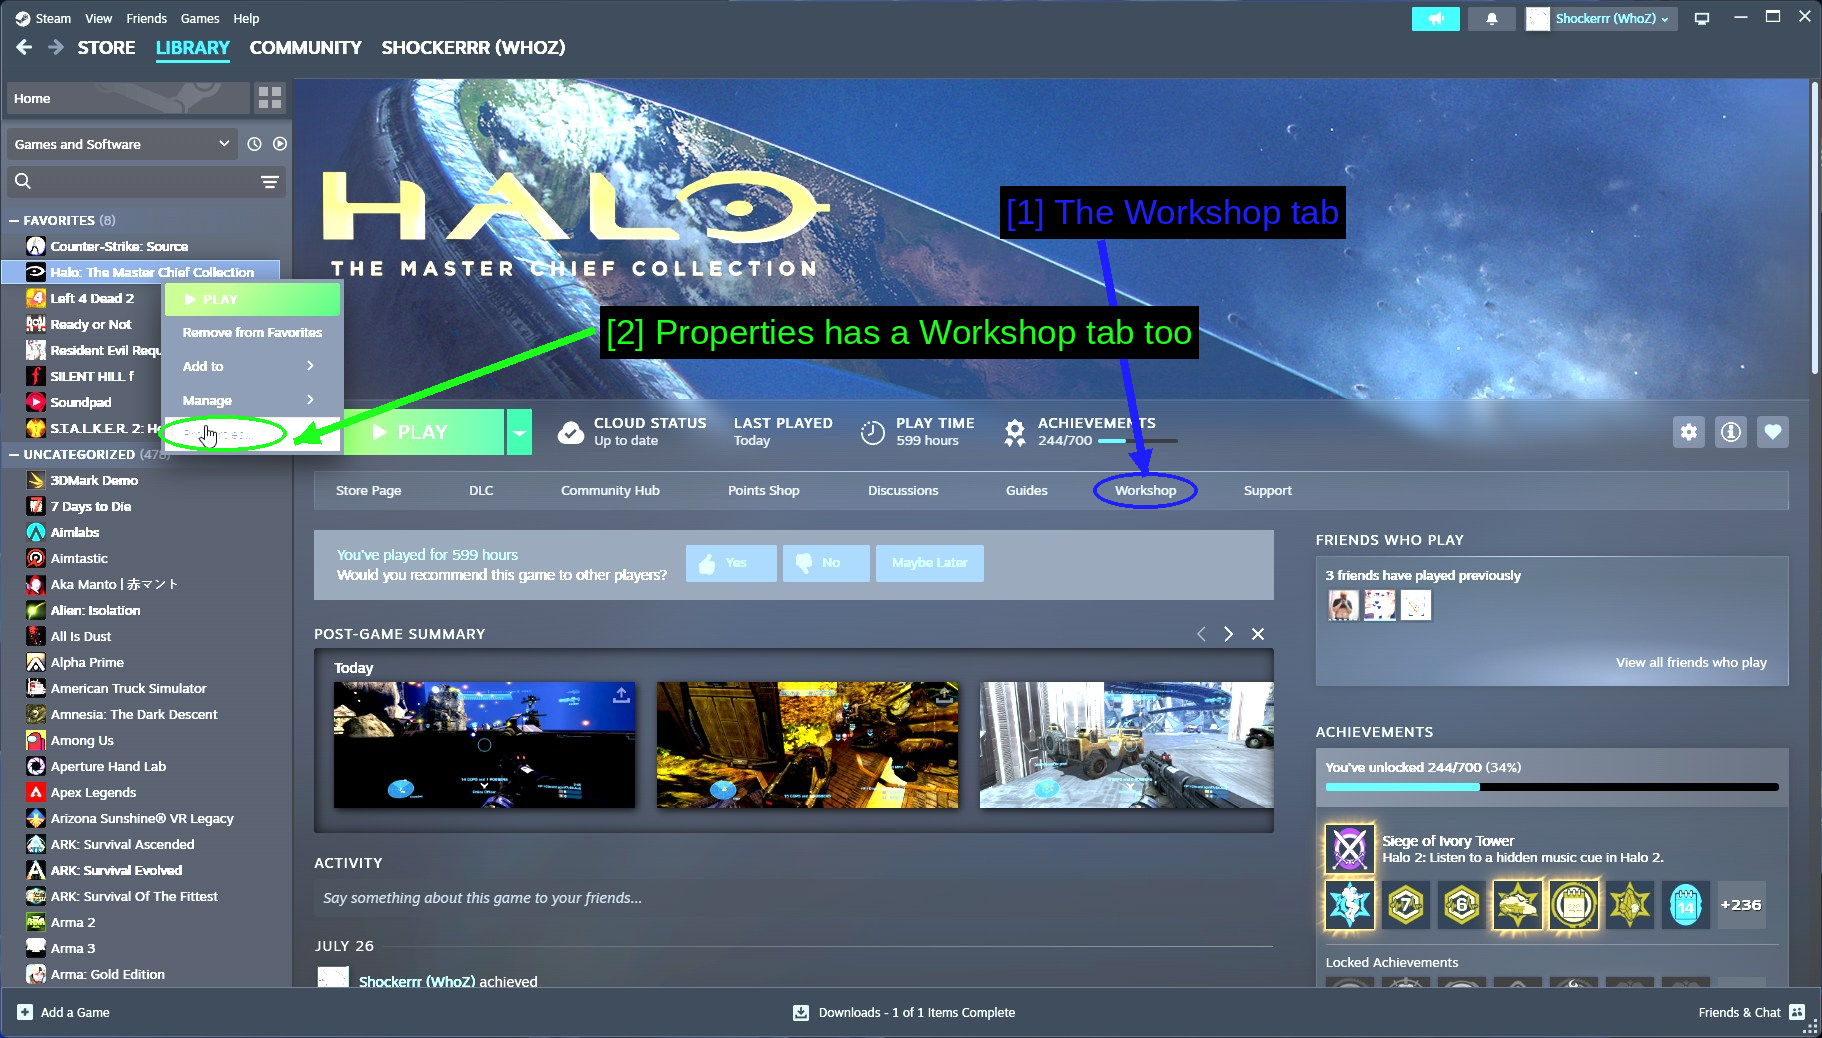1822x1038 pixels.
Task: Toggle ready-to-play filter icon
Action: 280,144
